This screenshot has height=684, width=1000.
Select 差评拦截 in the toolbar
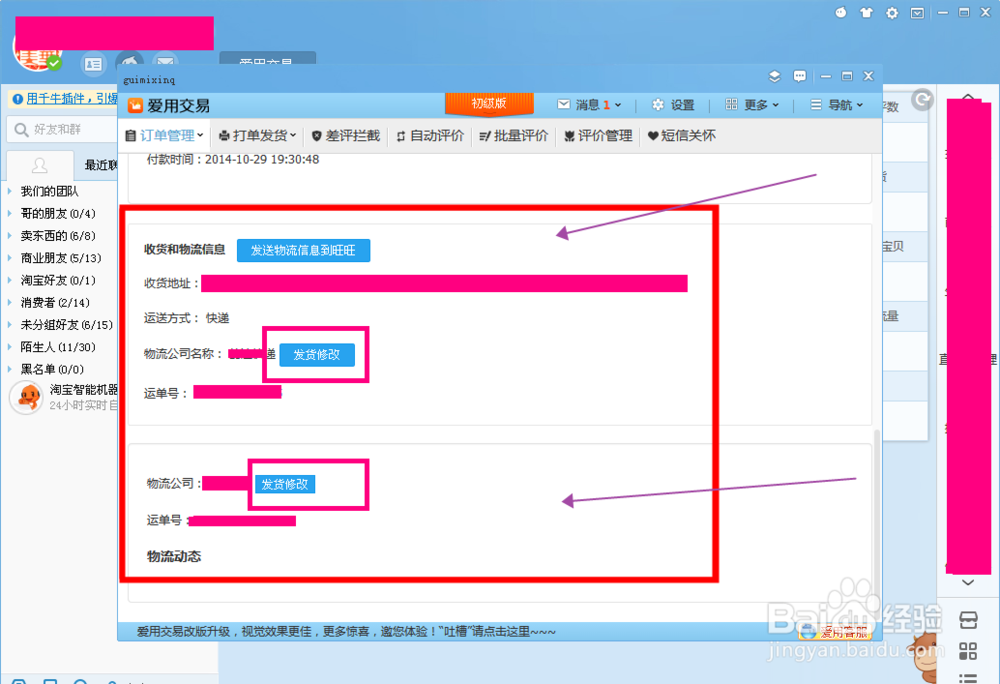tap(346, 135)
